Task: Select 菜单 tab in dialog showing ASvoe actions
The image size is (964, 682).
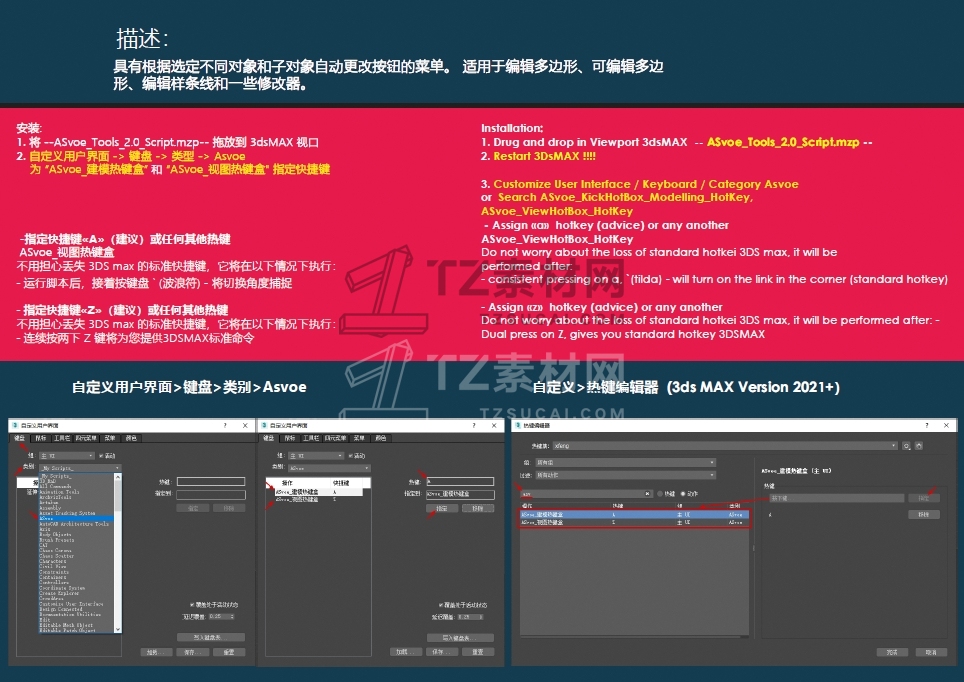Action: click(359, 438)
